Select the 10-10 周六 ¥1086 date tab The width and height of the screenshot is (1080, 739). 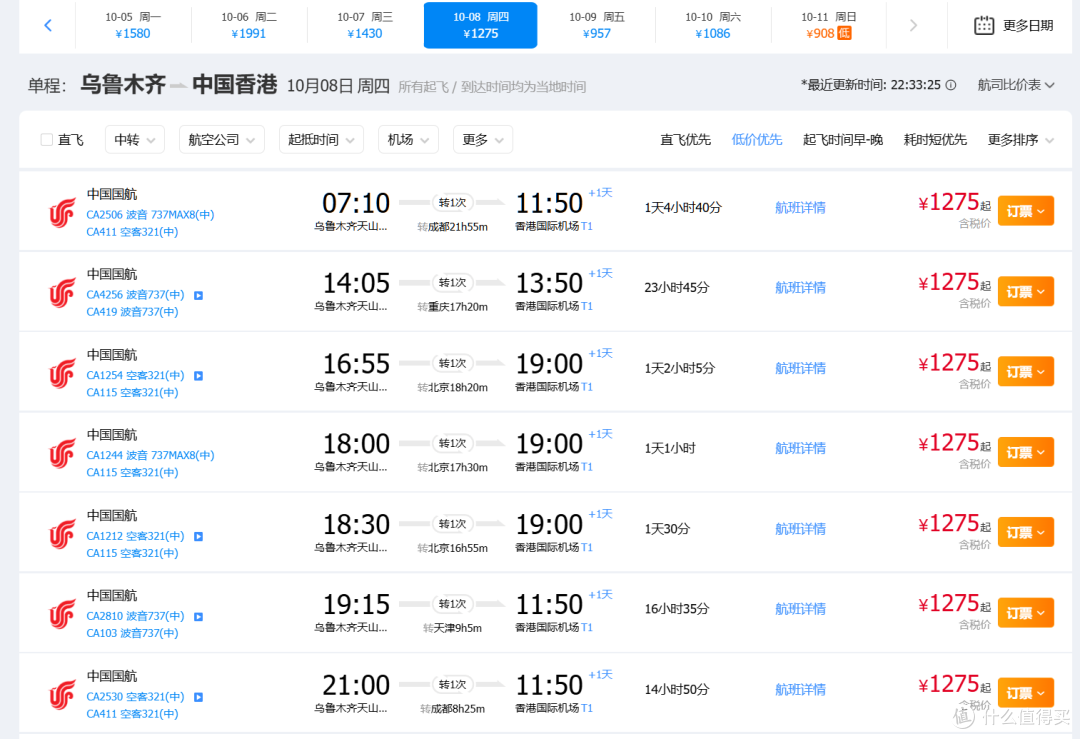click(713, 25)
